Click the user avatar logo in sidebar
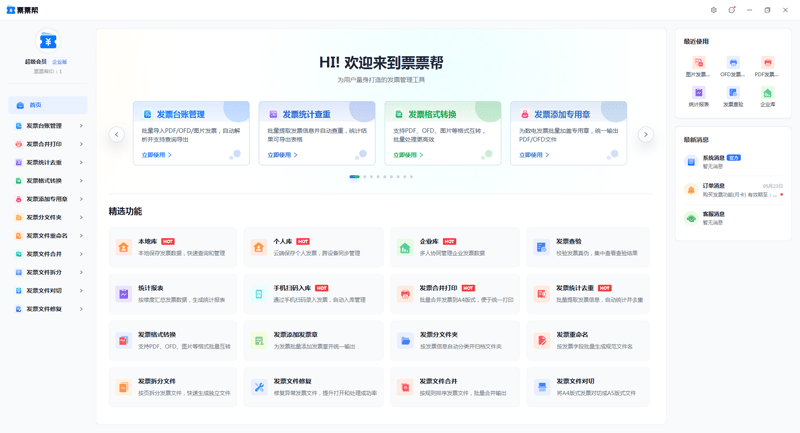The height and width of the screenshot is (433, 800). click(48, 41)
